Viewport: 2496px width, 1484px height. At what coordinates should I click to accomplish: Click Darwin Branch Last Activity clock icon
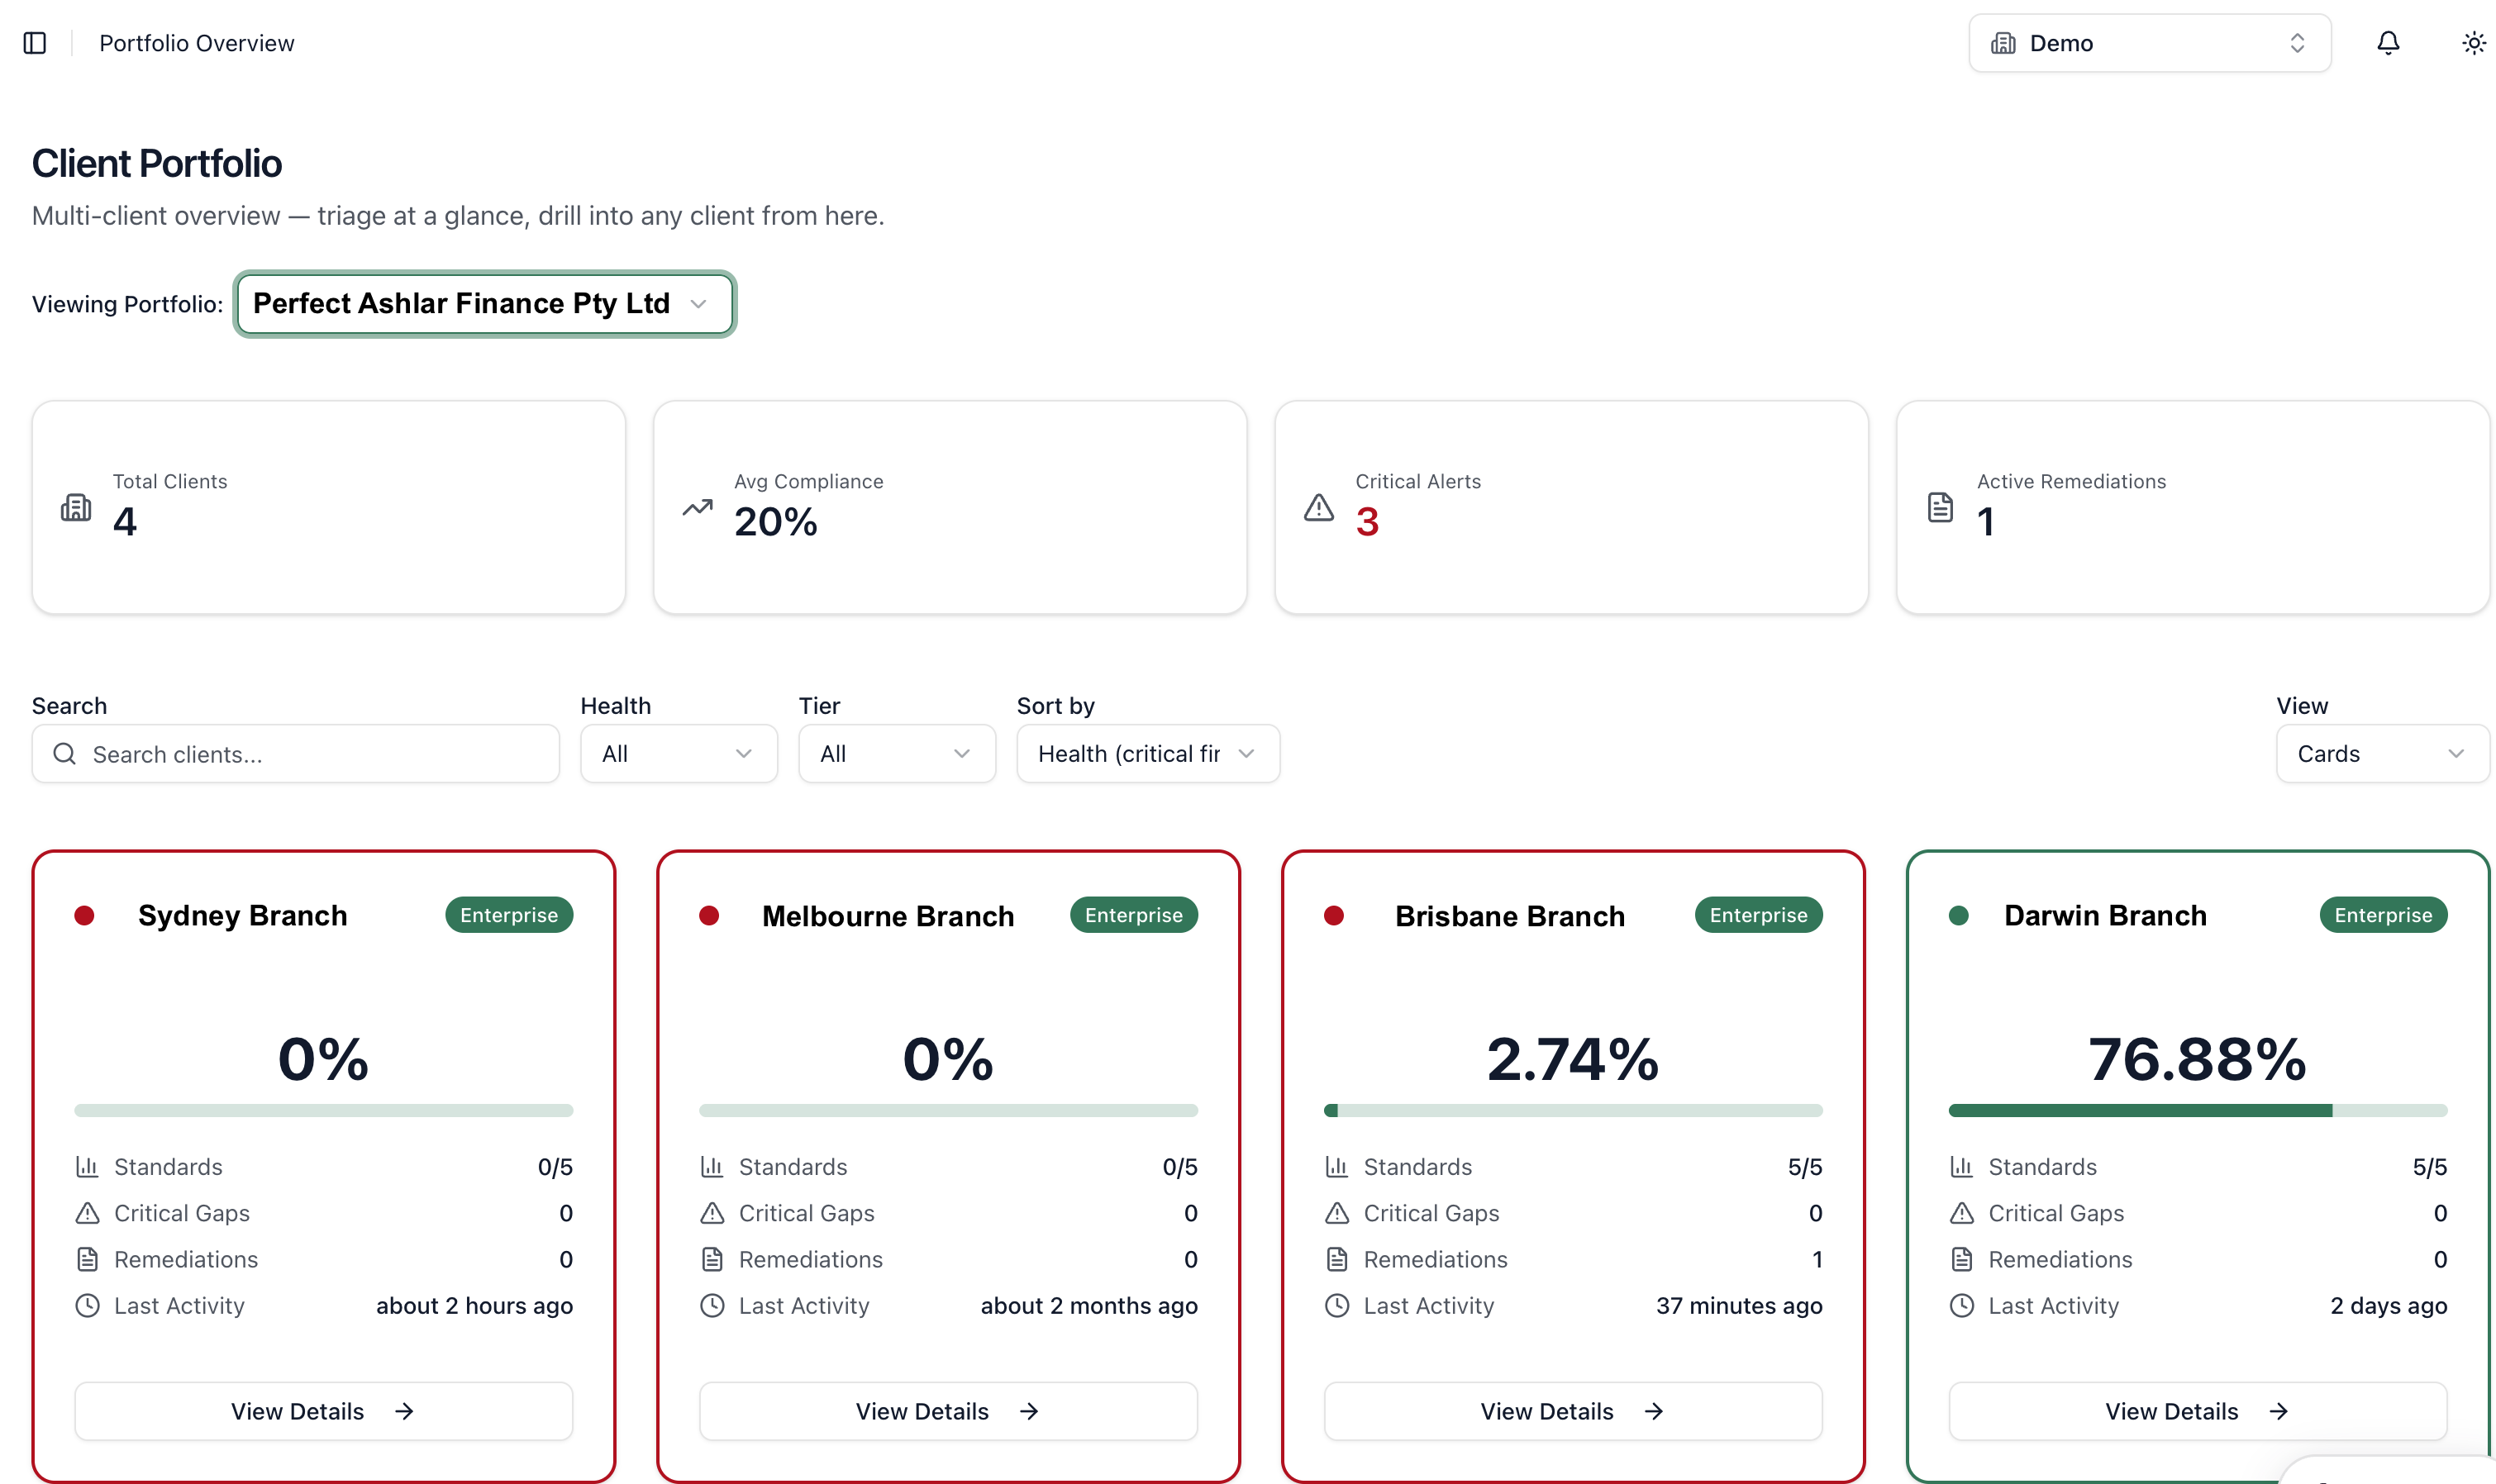(1962, 1305)
